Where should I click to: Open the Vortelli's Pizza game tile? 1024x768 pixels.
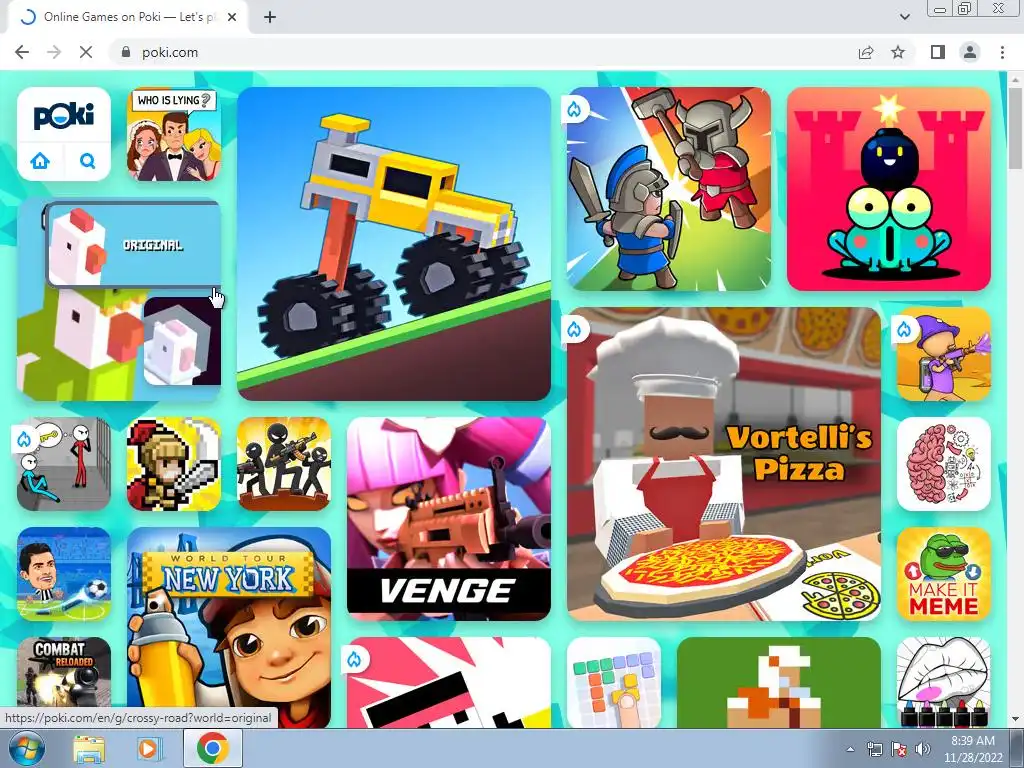pos(724,464)
